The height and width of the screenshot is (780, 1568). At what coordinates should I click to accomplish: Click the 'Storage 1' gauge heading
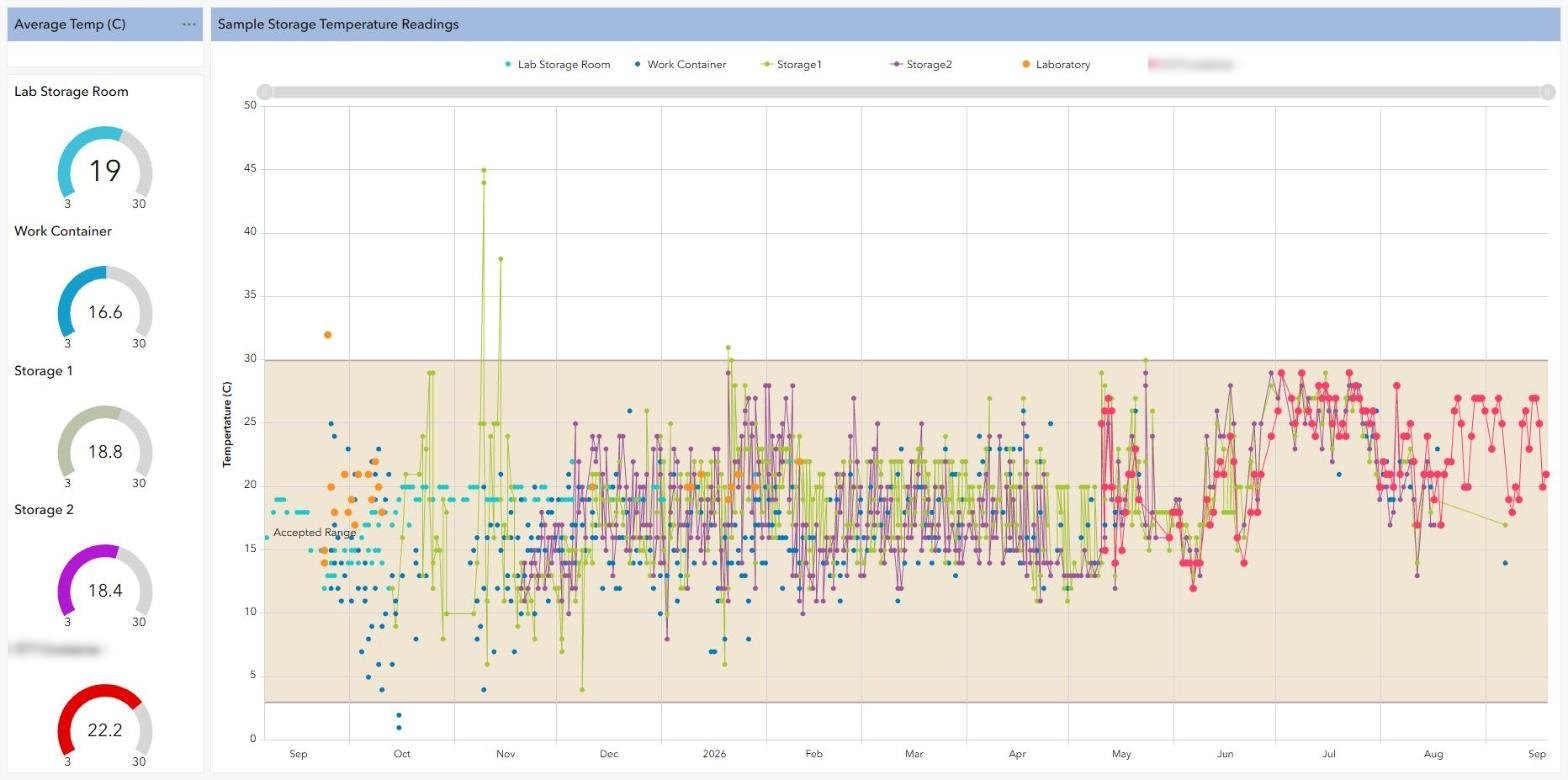click(x=43, y=370)
